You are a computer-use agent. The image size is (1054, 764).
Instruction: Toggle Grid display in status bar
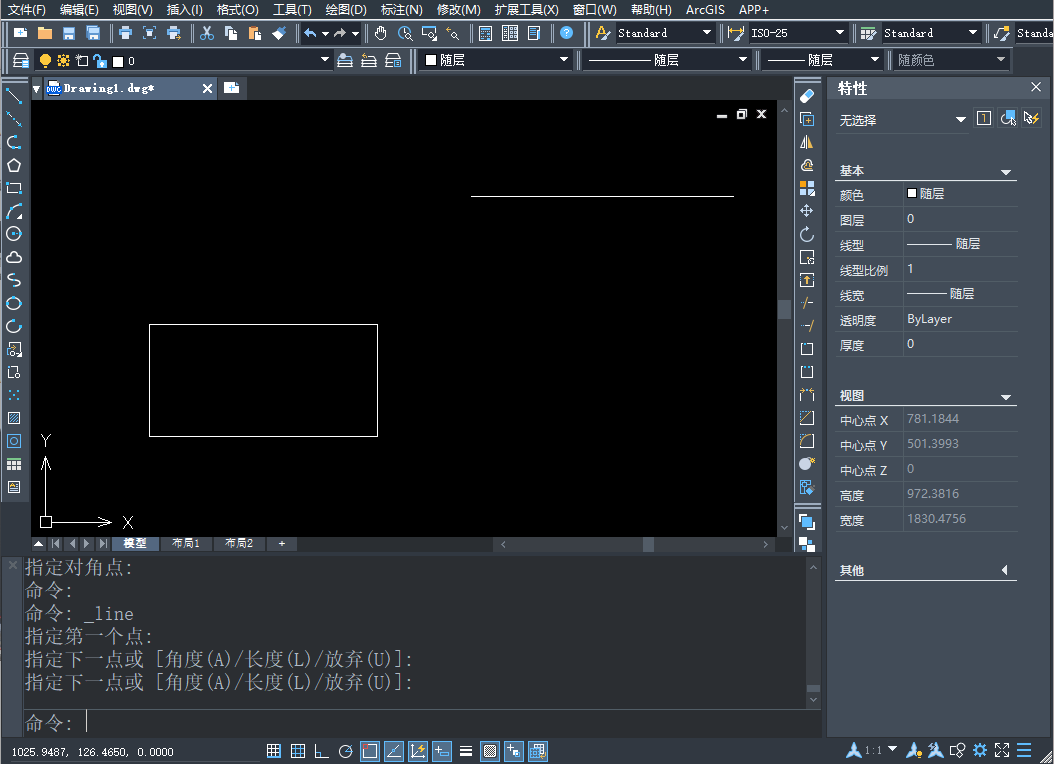298,751
